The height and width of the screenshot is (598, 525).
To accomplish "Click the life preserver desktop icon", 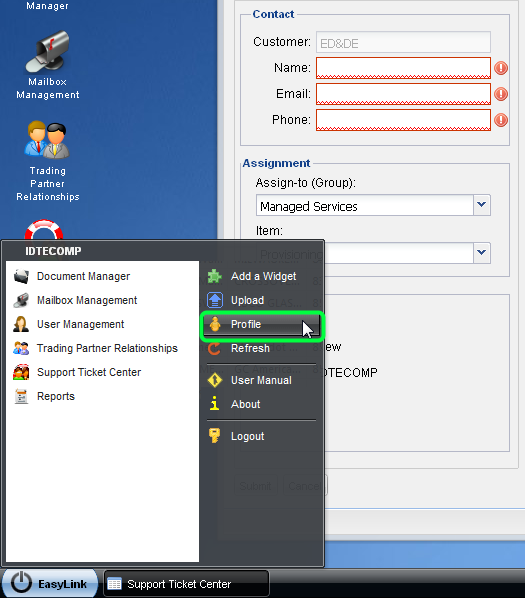I will click(44, 230).
